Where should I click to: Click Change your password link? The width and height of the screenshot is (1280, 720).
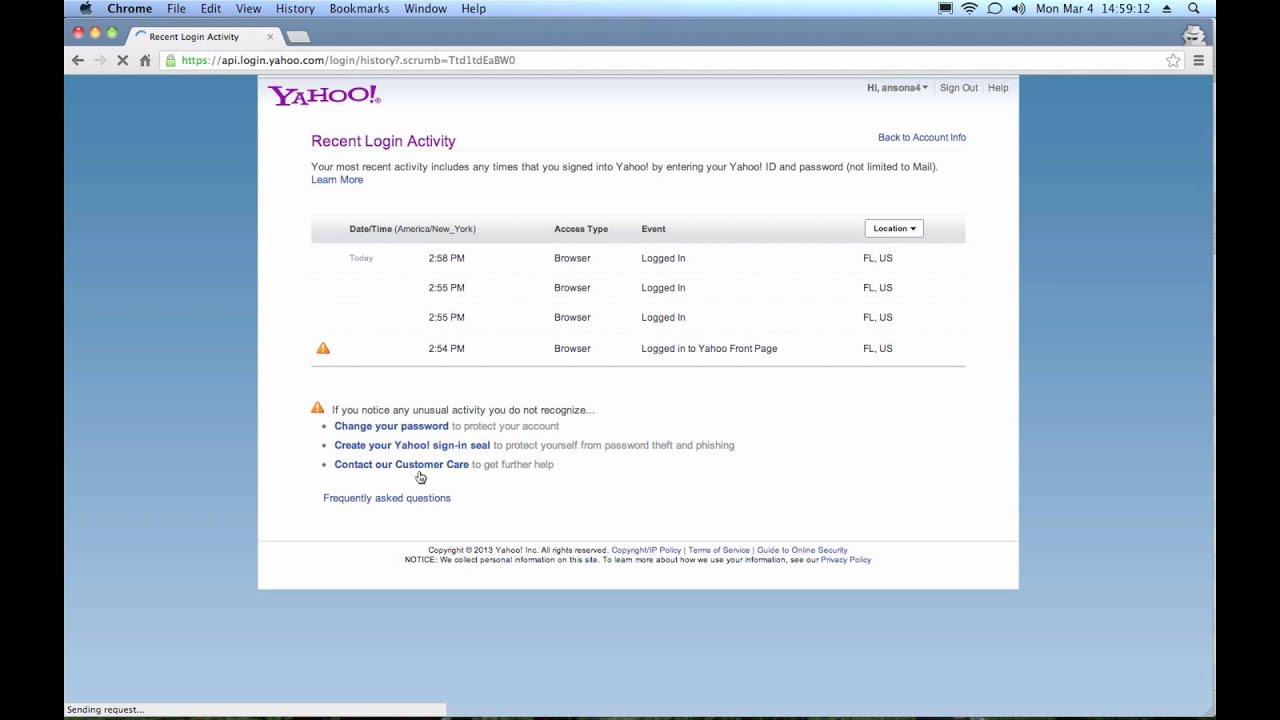tap(391, 426)
